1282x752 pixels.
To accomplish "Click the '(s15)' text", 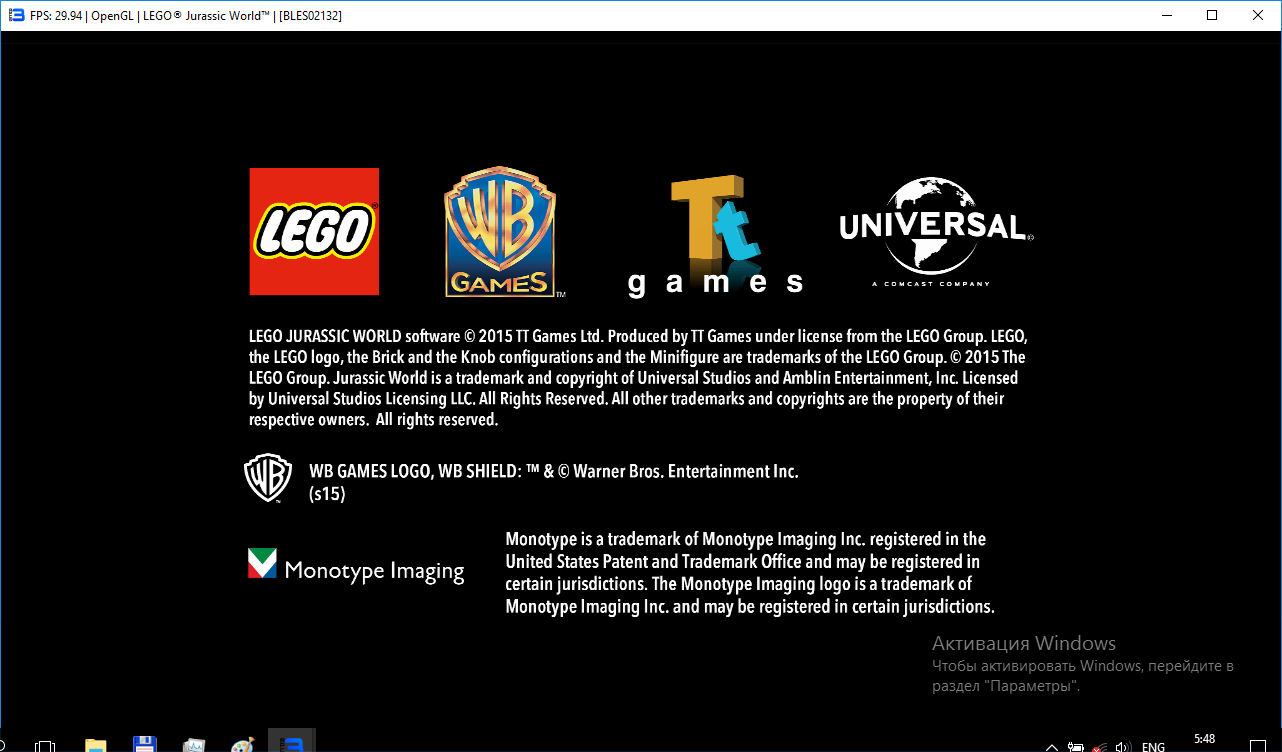I will click(327, 494).
